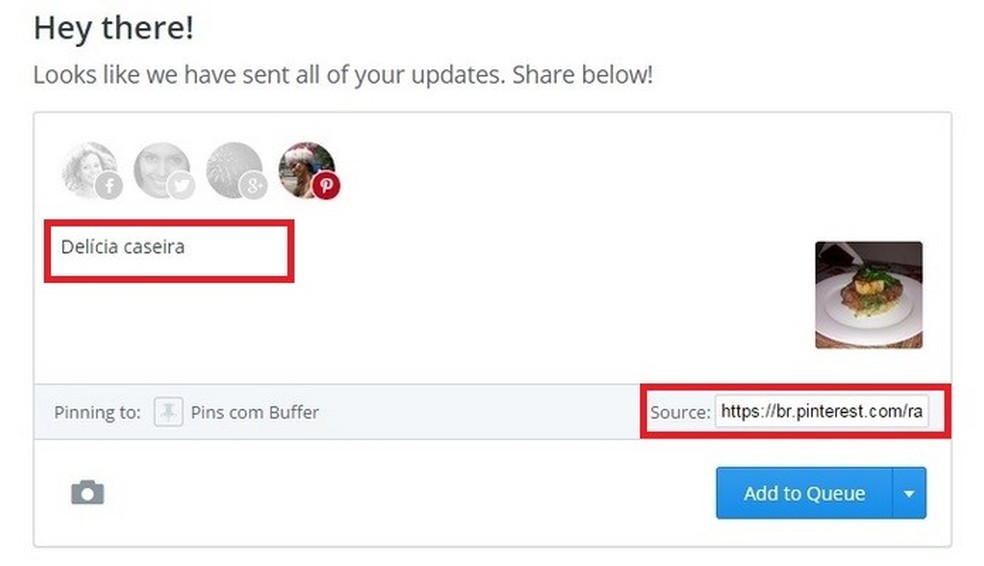
Task: Focus the Source URL input field
Action: click(x=820, y=412)
